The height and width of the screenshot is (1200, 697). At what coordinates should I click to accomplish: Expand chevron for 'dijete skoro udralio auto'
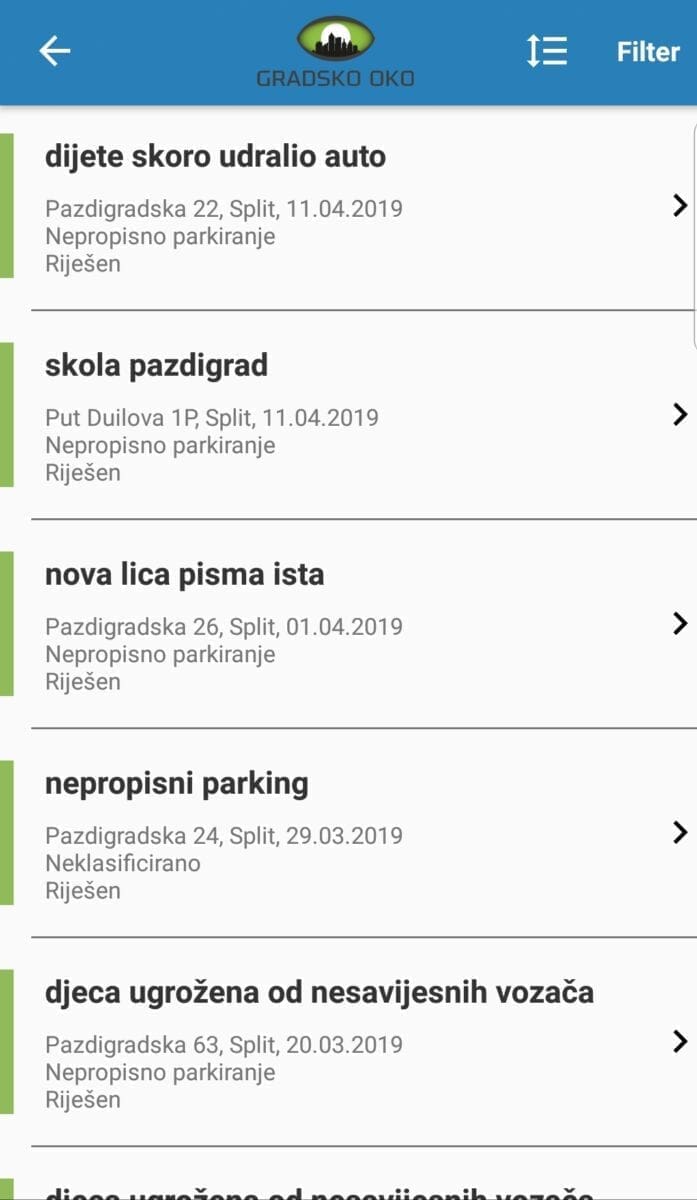pos(680,206)
